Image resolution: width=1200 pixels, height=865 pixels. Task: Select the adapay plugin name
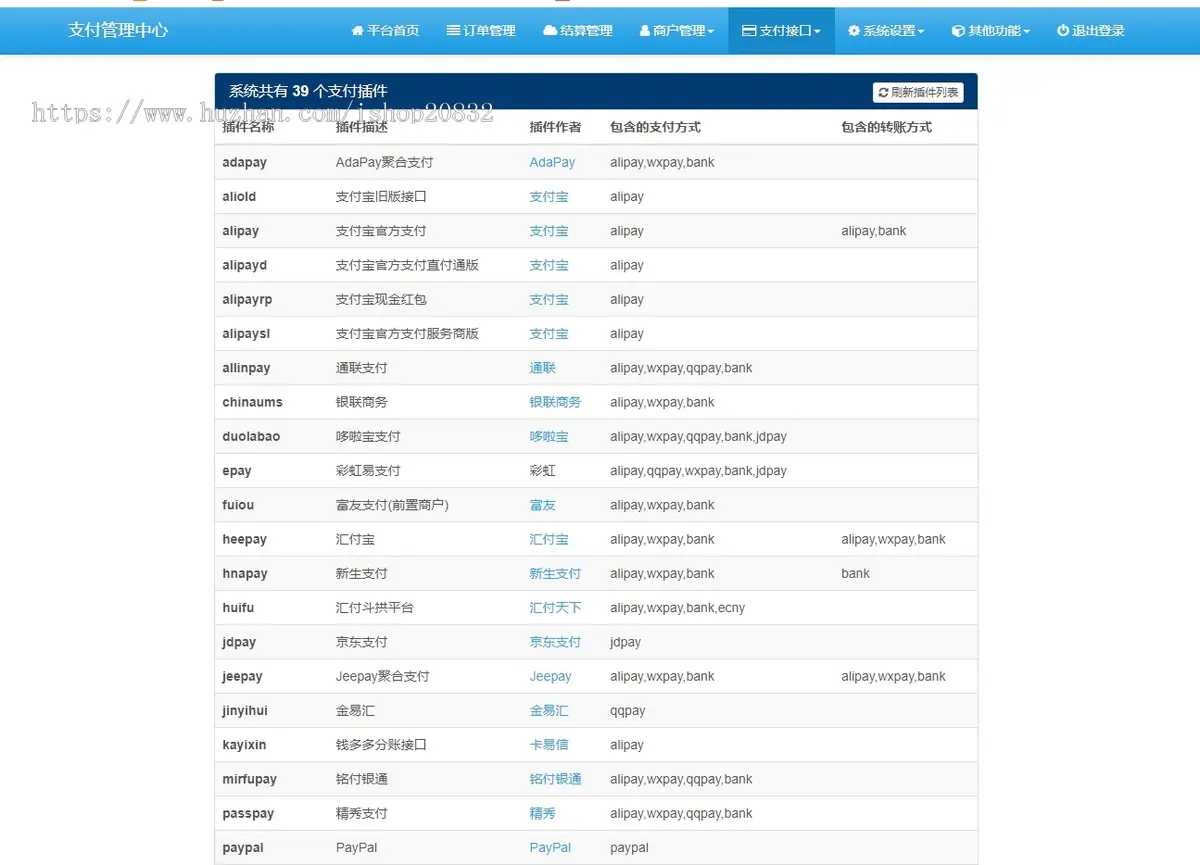244,162
